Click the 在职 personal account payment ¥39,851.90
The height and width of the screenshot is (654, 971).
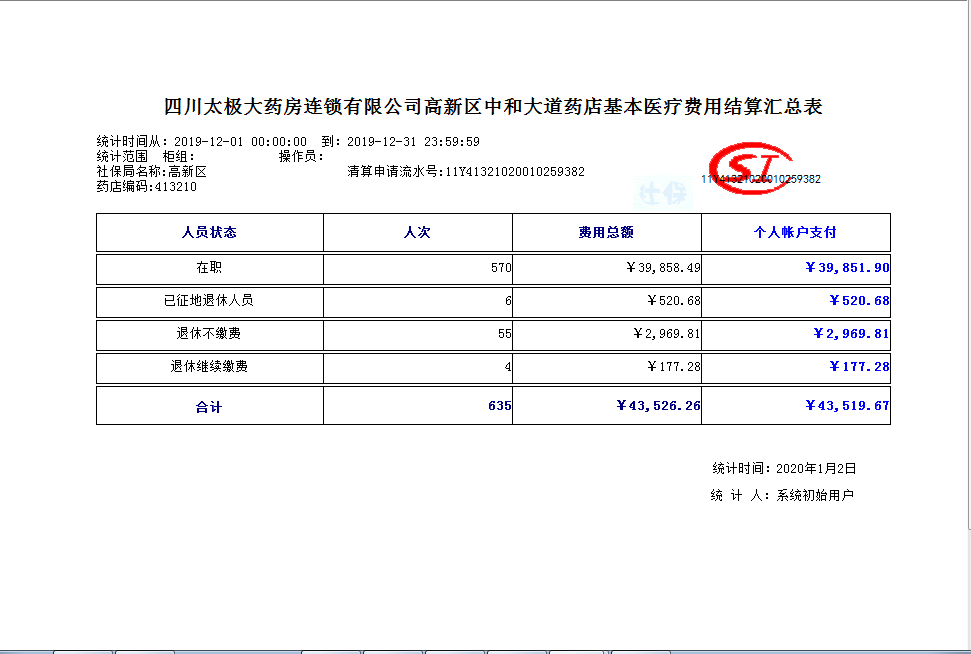pos(847,268)
